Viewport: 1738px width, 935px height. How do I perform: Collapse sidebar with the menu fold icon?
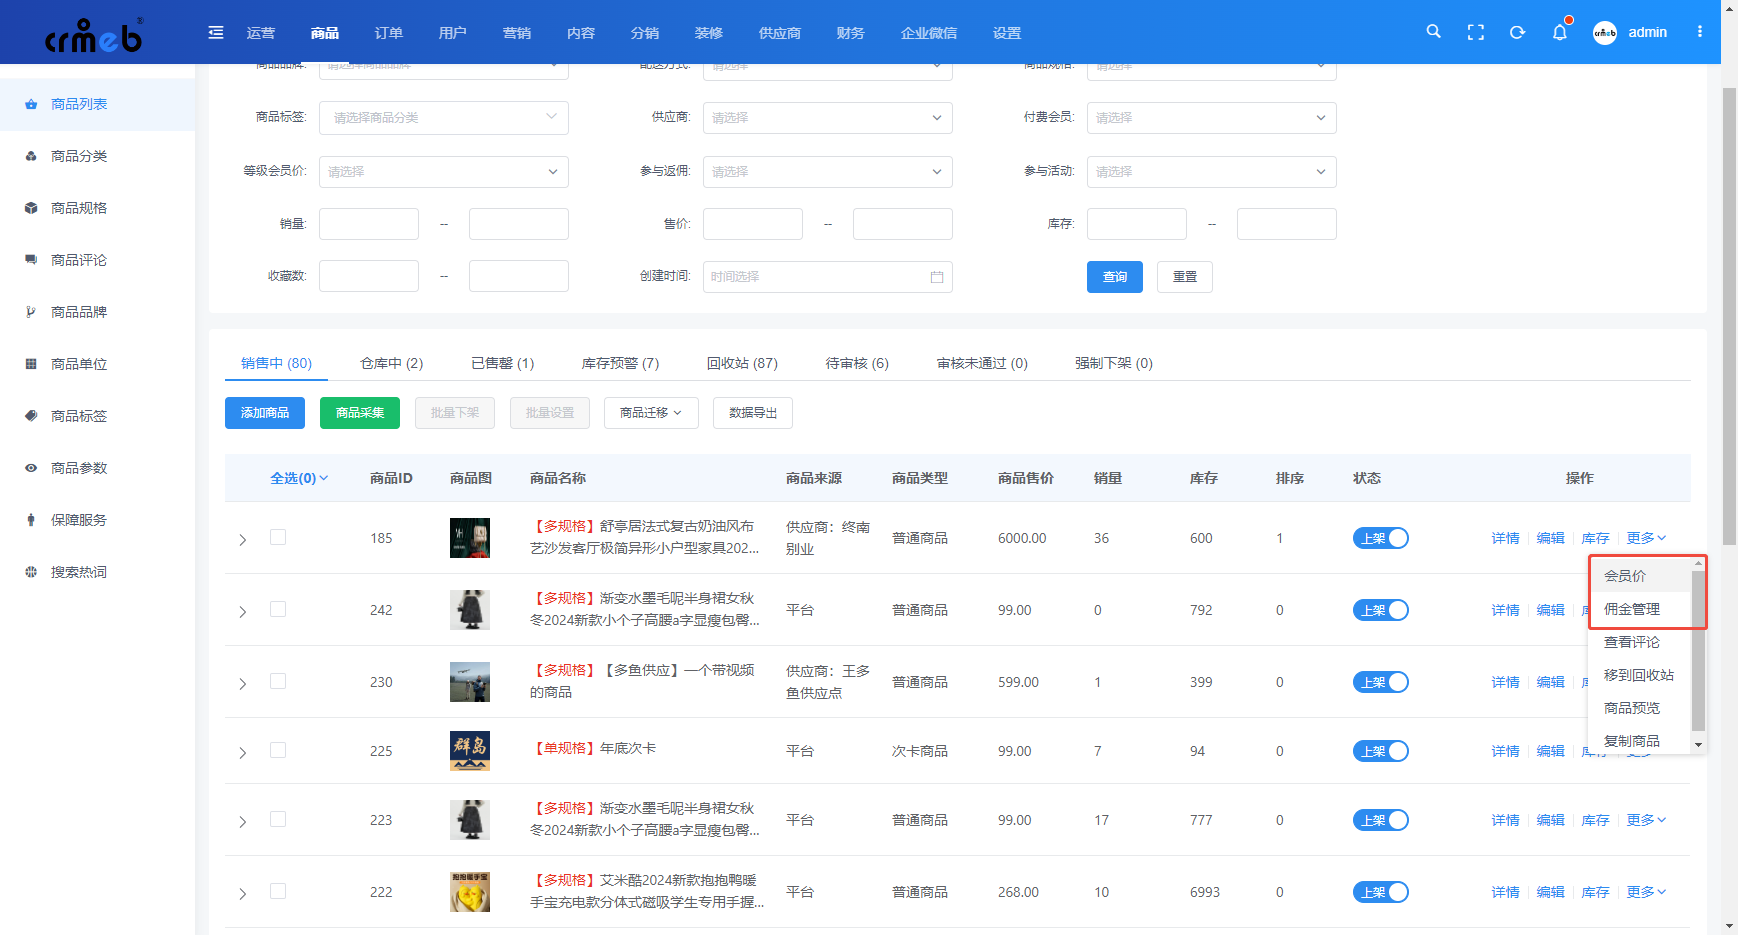pyautogui.click(x=215, y=32)
